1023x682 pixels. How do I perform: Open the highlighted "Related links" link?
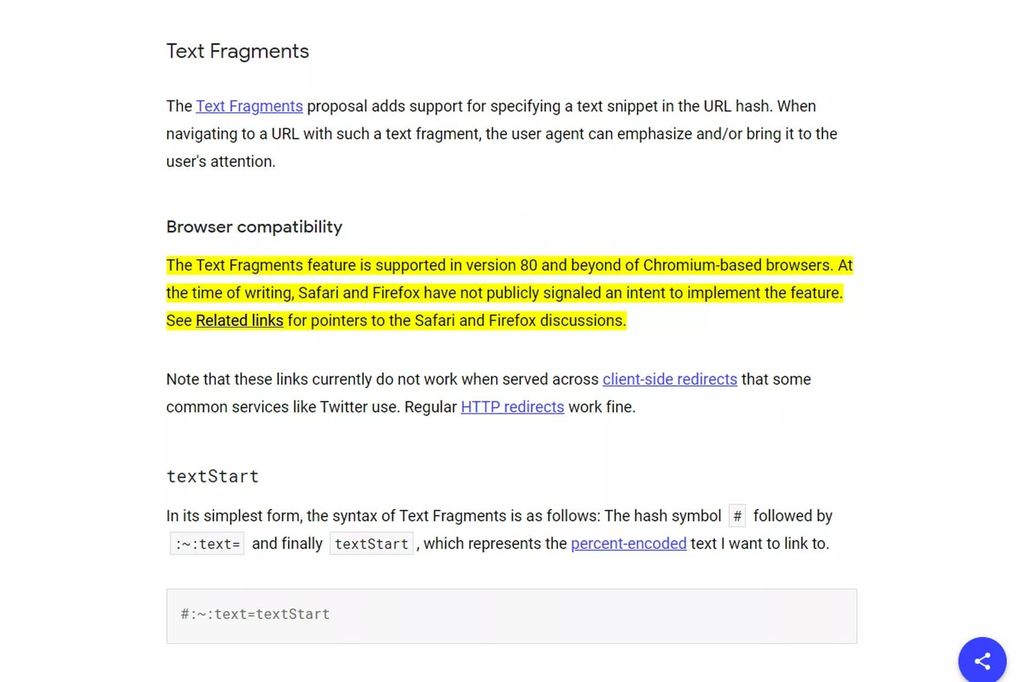pyautogui.click(x=238, y=320)
